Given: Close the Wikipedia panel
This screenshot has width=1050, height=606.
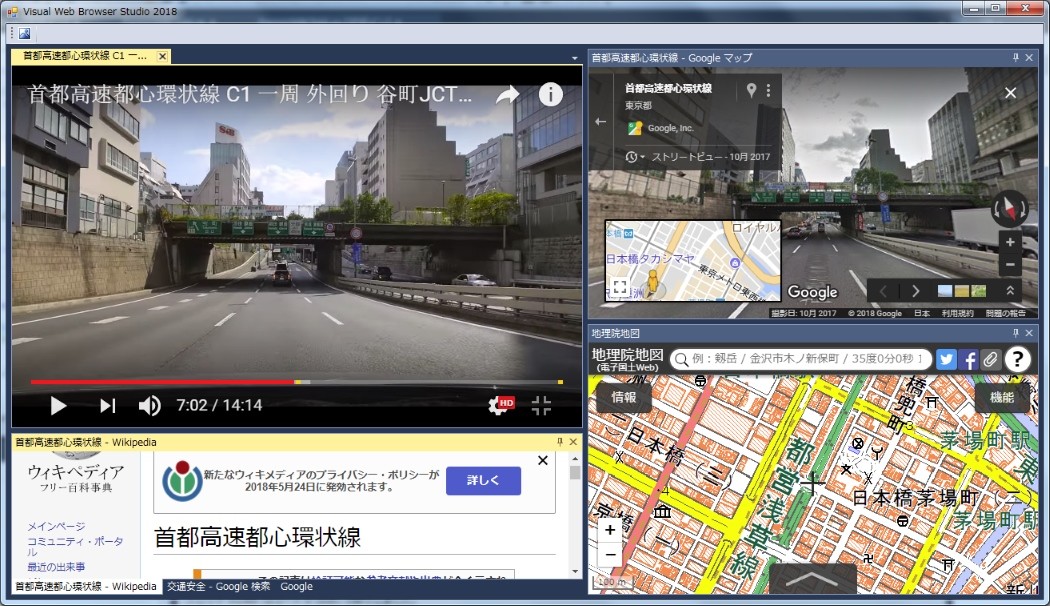Looking at the screenshot, I should click(573, 442).
